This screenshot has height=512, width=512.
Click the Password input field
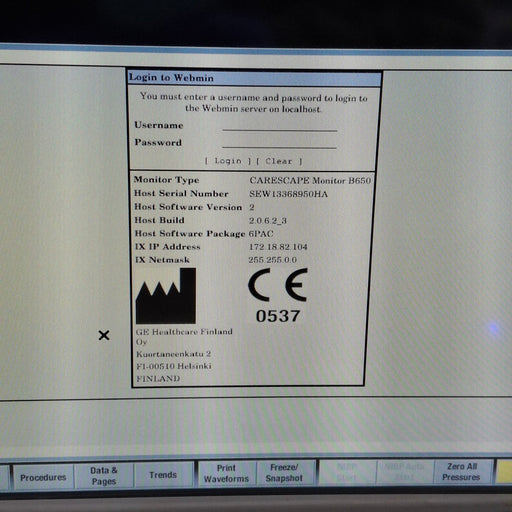click(x=279, y=143)
